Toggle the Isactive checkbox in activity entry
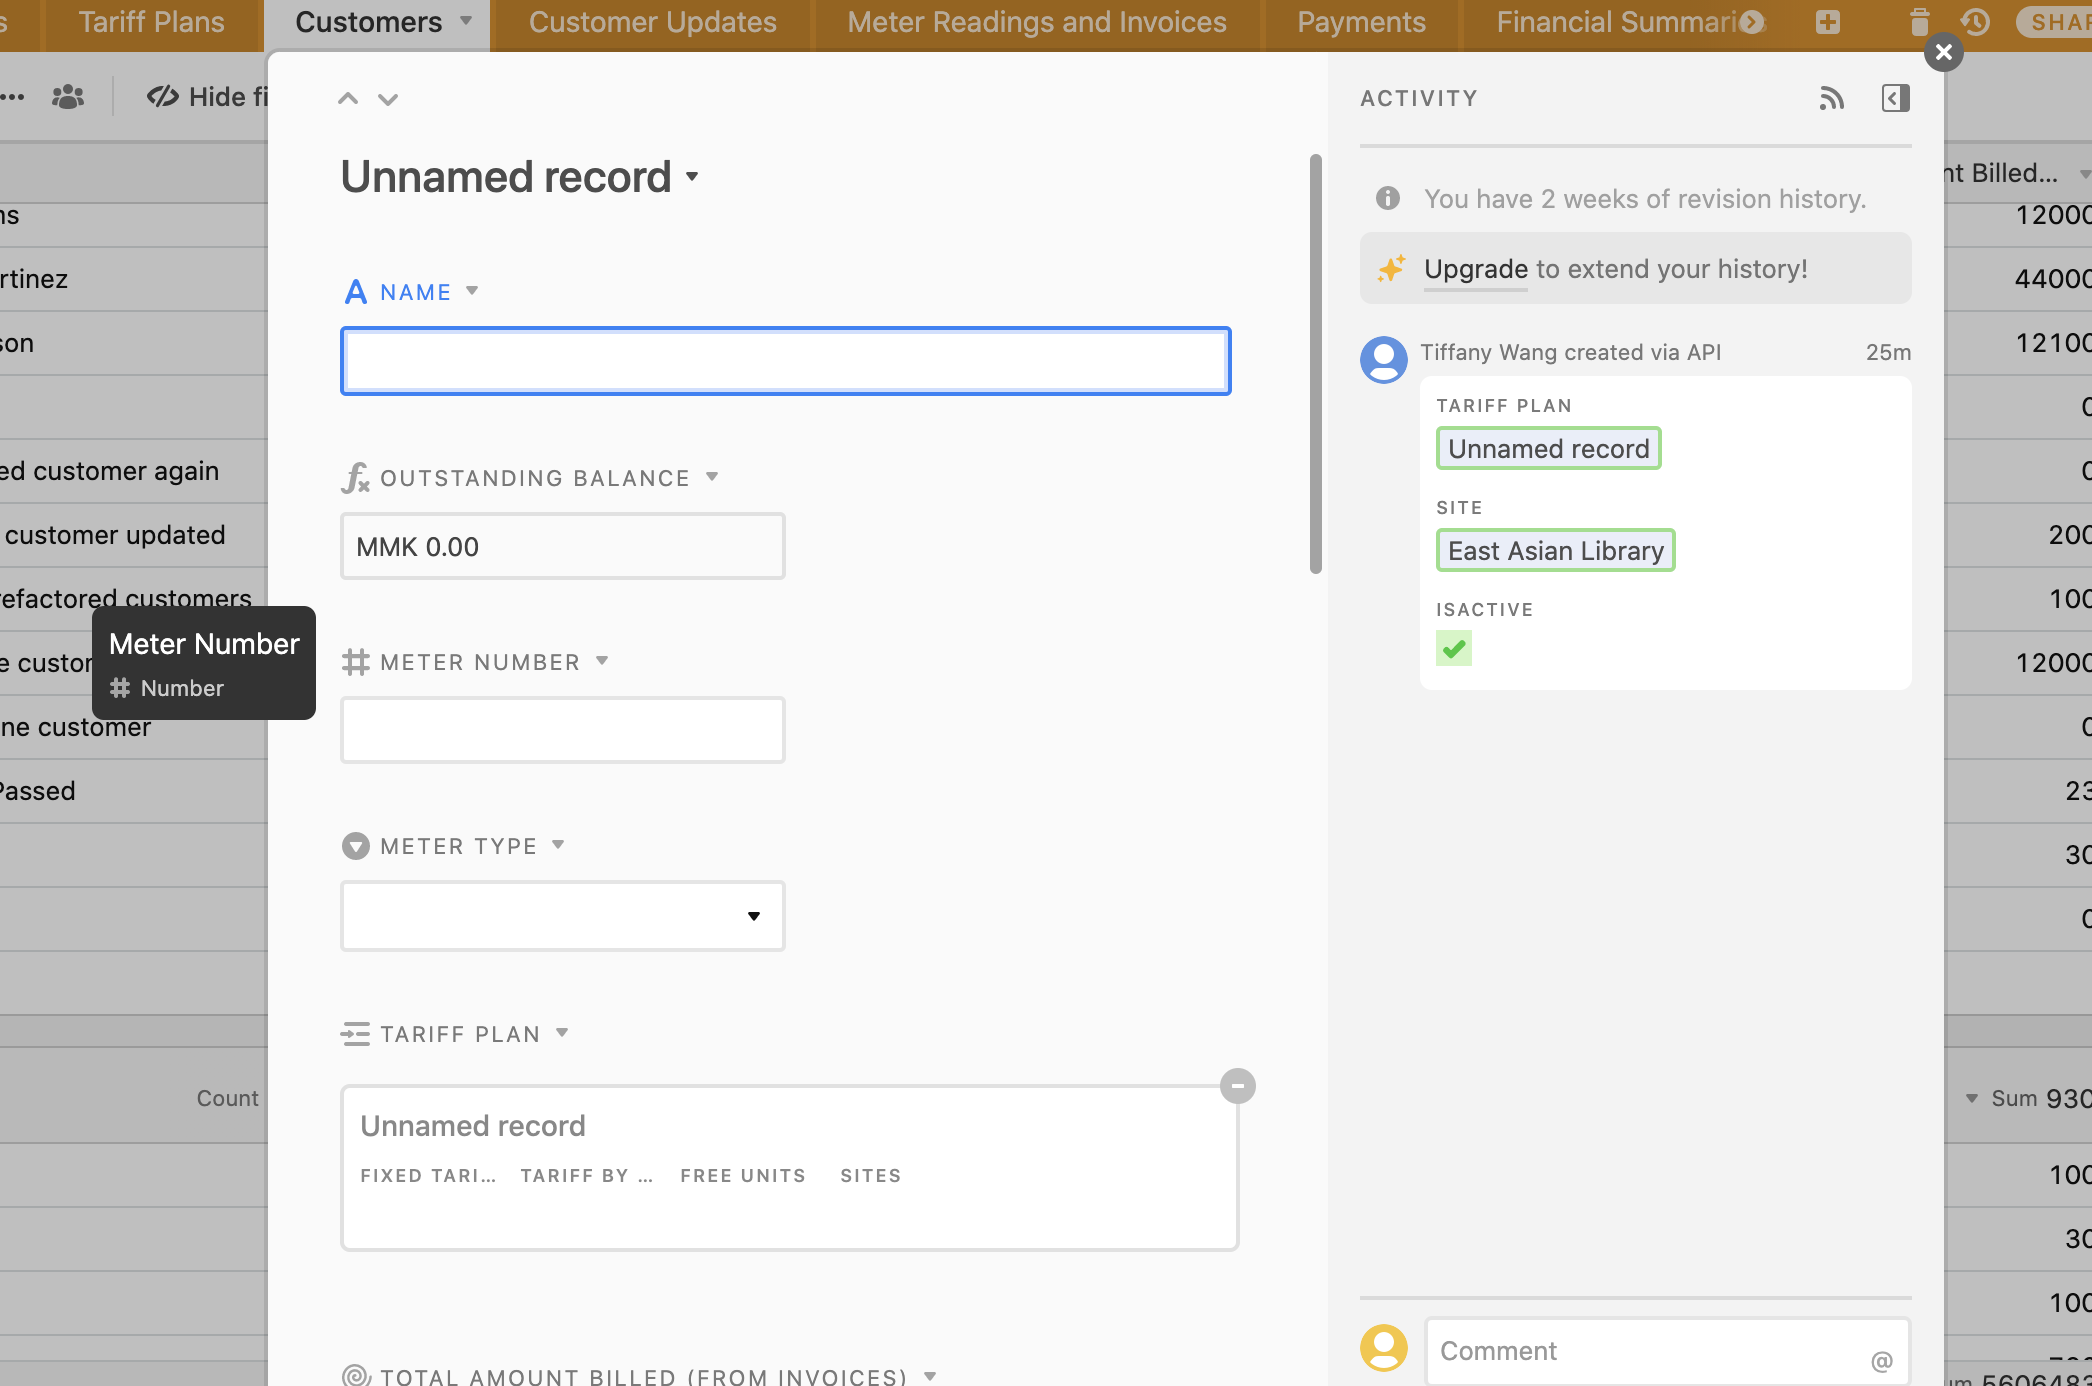The width and height of the screenshot is (2092, 1386). (1454, 648)
